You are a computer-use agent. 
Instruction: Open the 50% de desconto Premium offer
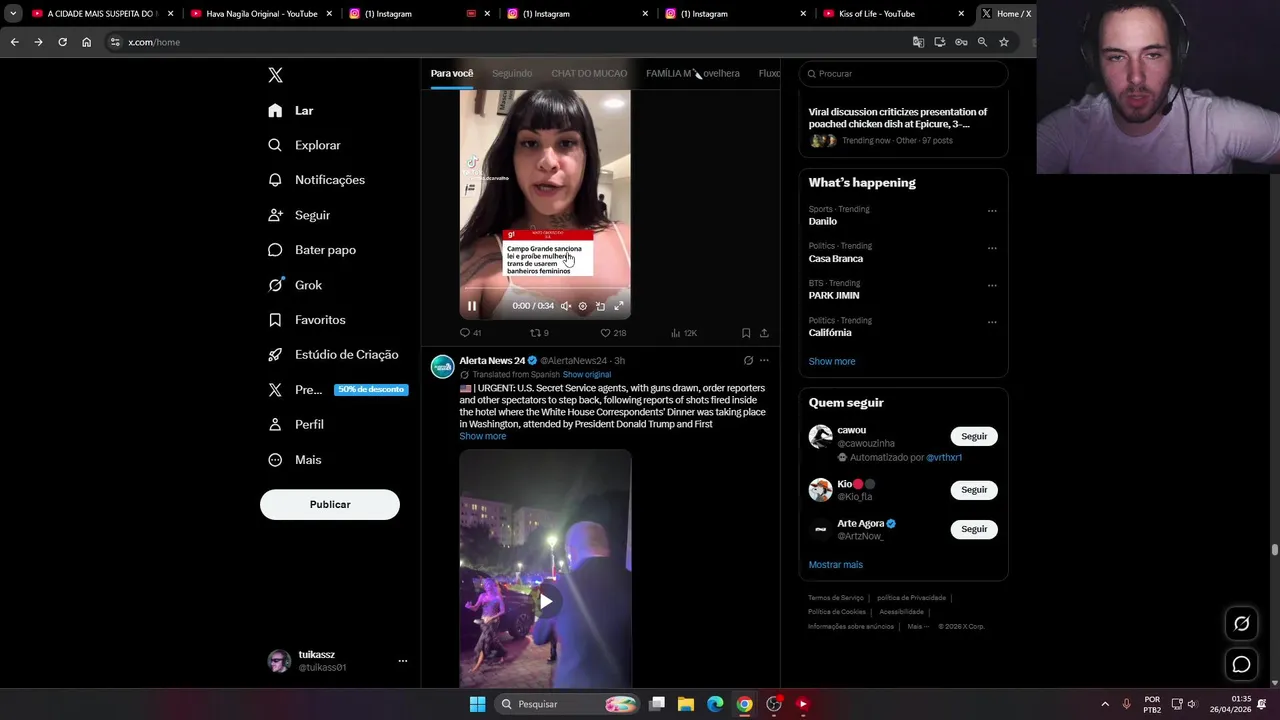371,390
